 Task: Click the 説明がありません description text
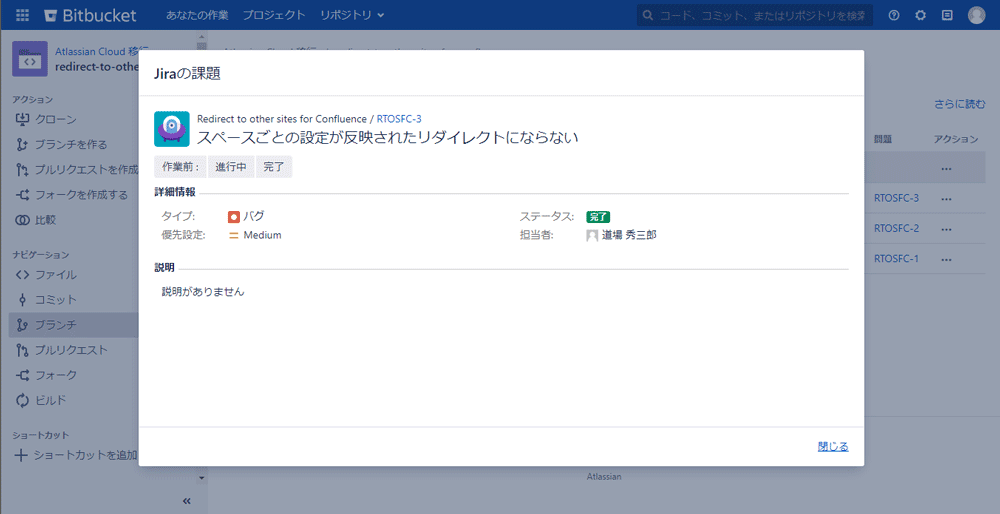[203, 292]
